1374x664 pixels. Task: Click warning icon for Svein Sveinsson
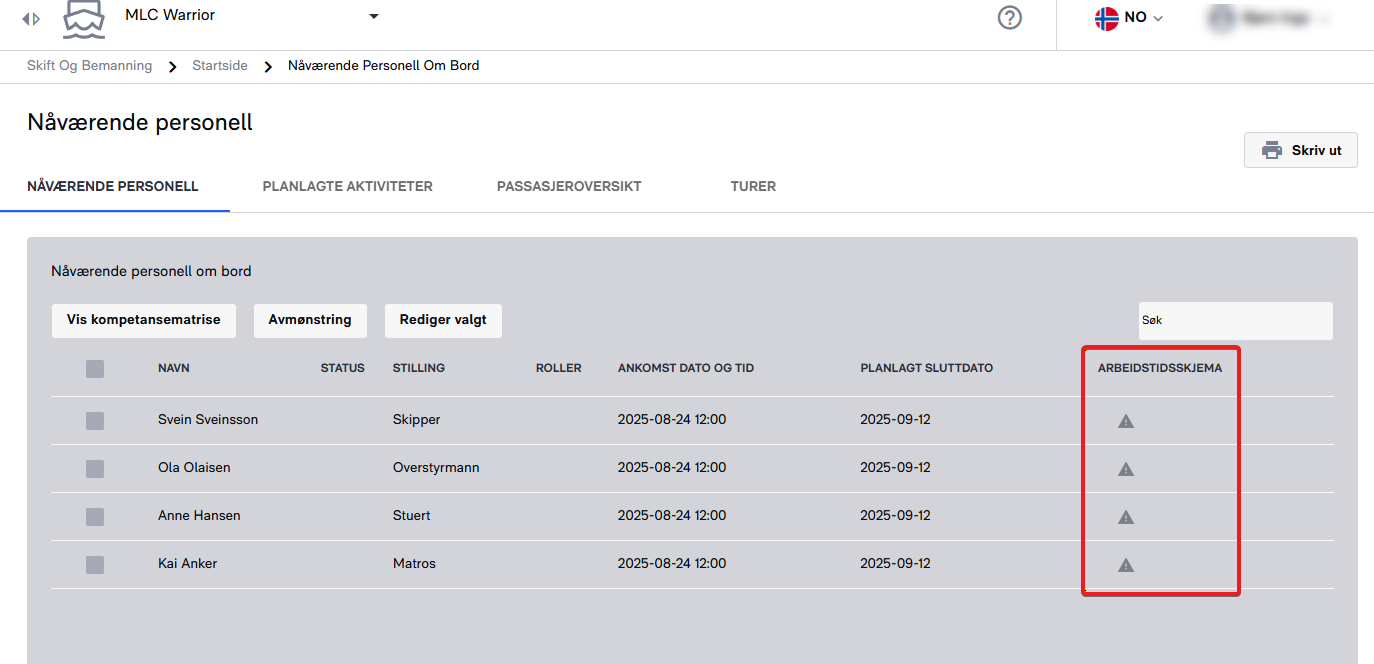[x=1125, y=421]
